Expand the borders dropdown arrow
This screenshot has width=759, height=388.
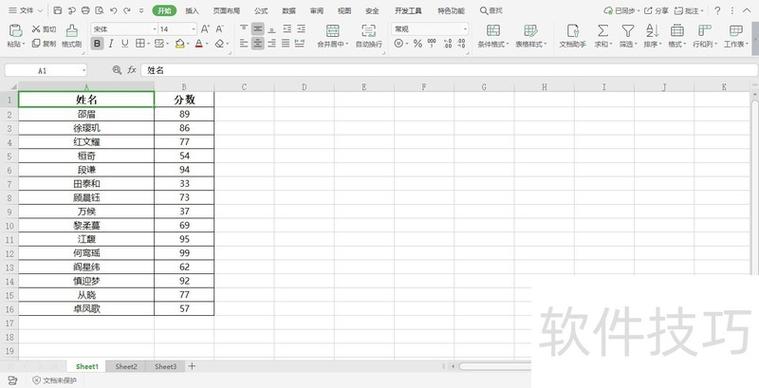pyautogui.click(x=148, y=44)
